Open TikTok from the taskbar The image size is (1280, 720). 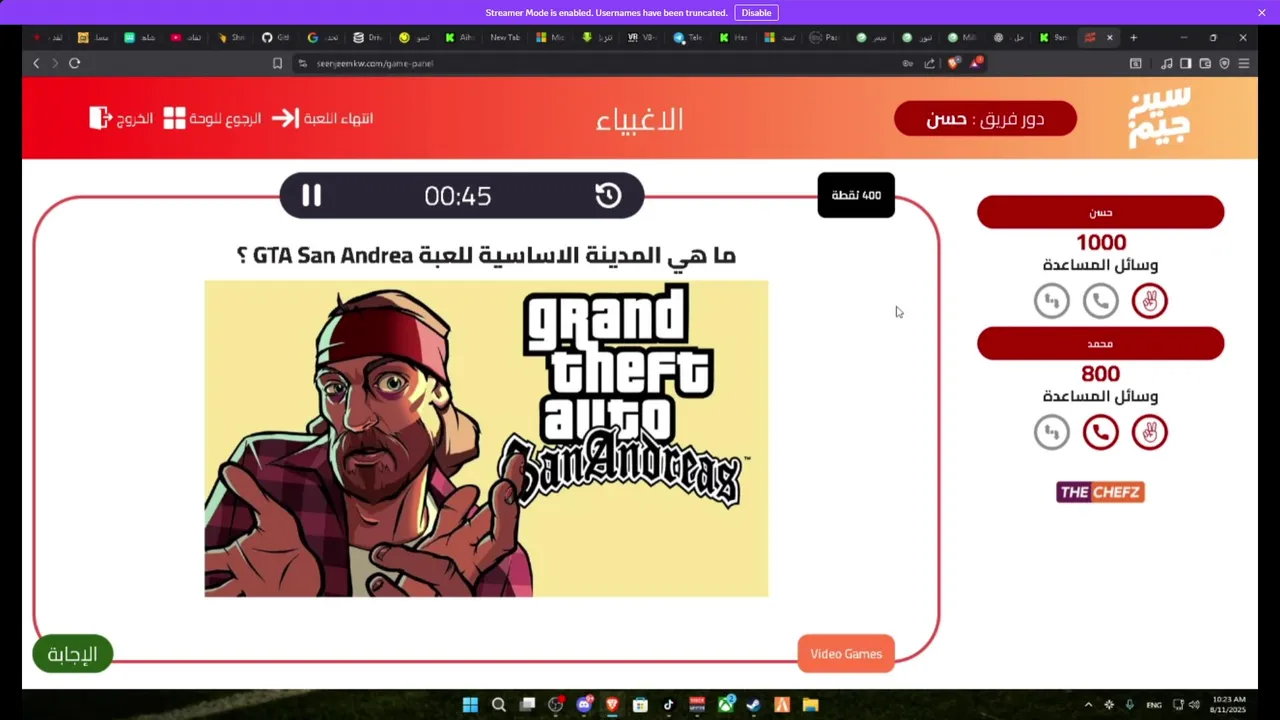(x=669, y=705)
